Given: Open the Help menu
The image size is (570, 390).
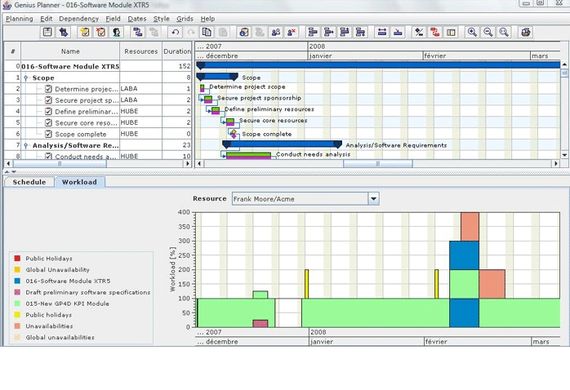Looking at the screenshot, I should click(208, 19).
